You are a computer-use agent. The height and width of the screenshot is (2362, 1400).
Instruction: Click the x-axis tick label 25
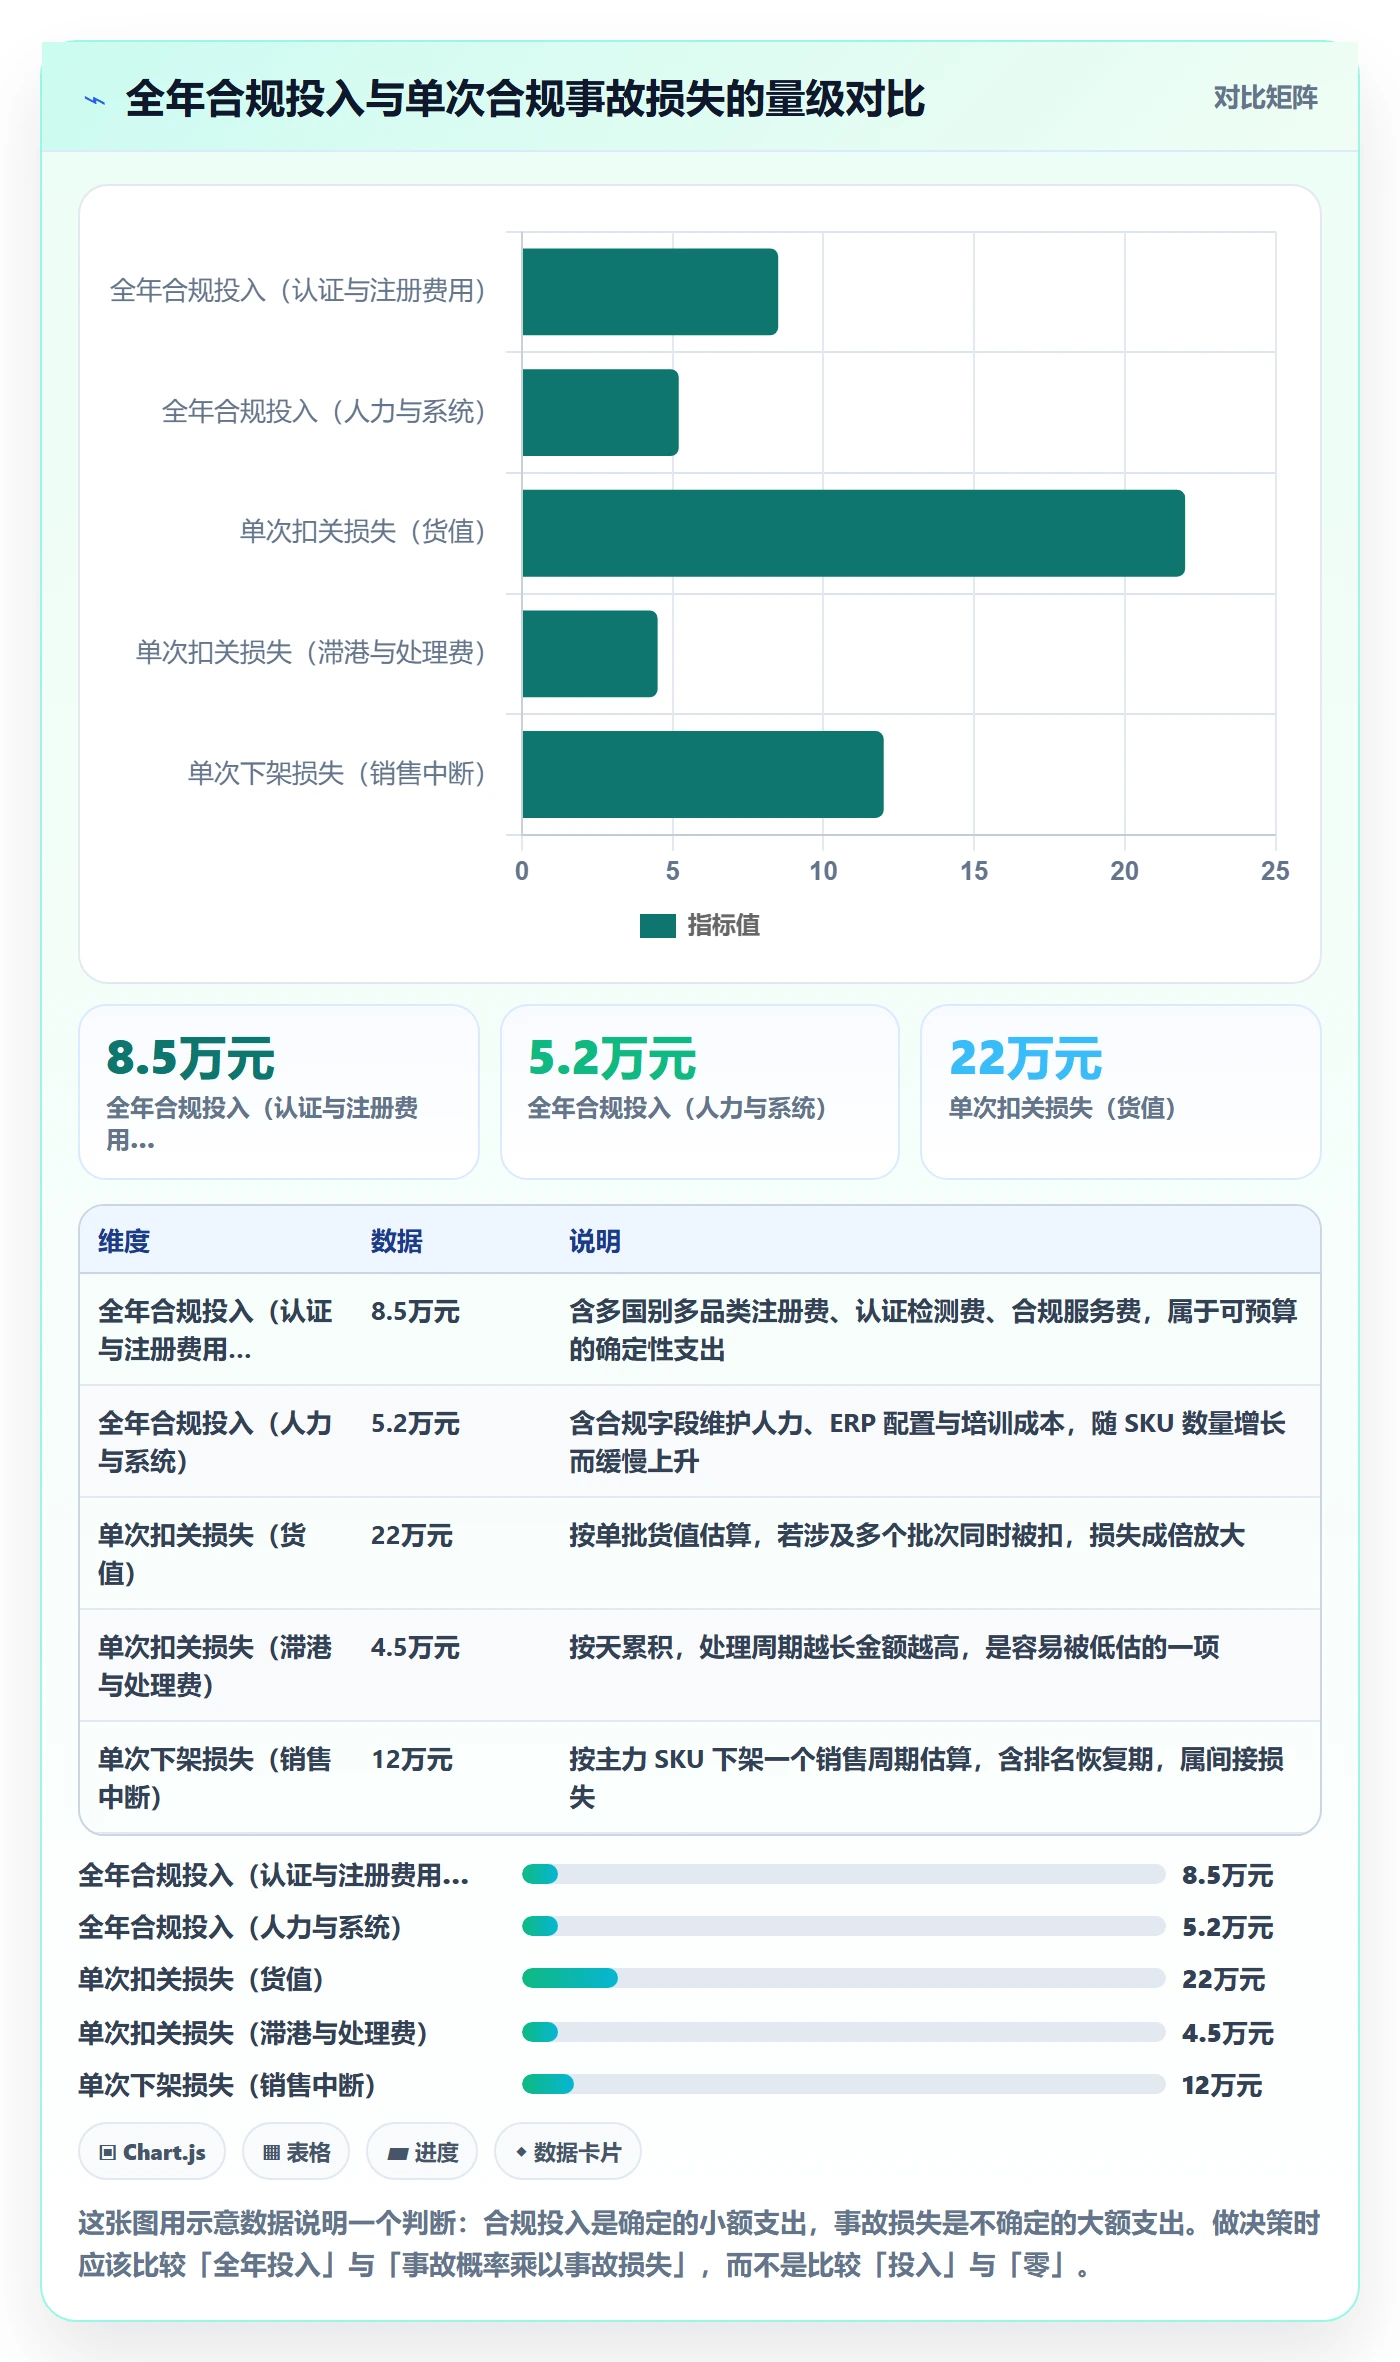pos(1275,871)
